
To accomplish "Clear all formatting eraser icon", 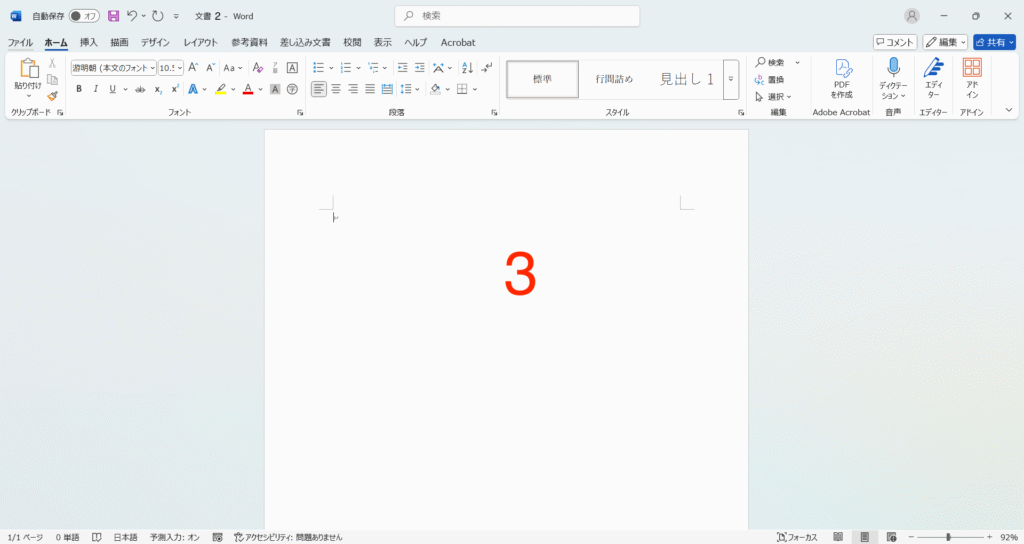I will [x=258, y=67].
